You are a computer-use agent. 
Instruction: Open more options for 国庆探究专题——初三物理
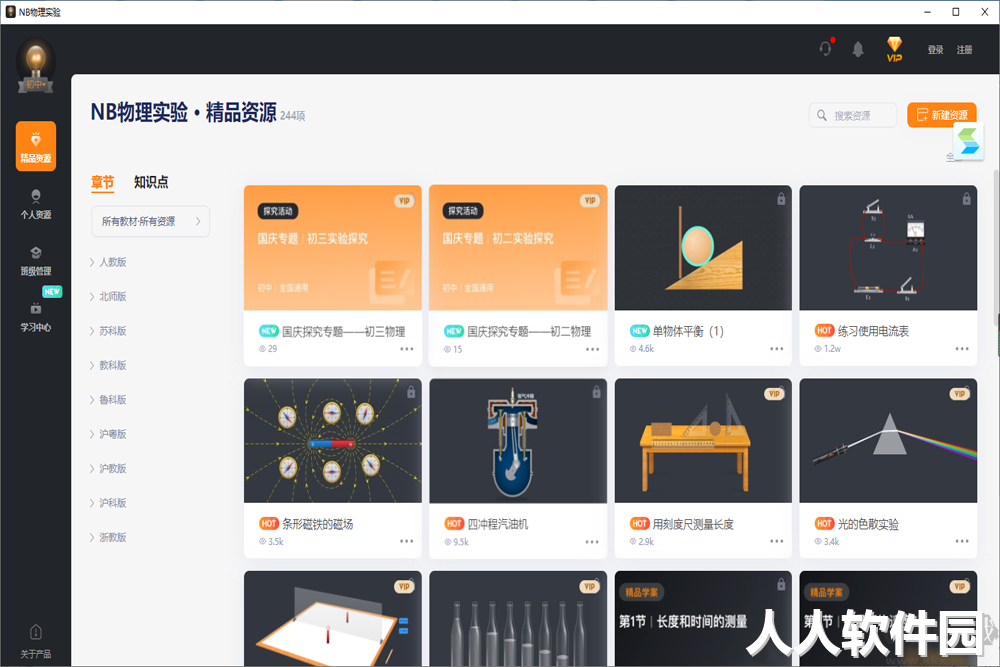click(406, 349)
